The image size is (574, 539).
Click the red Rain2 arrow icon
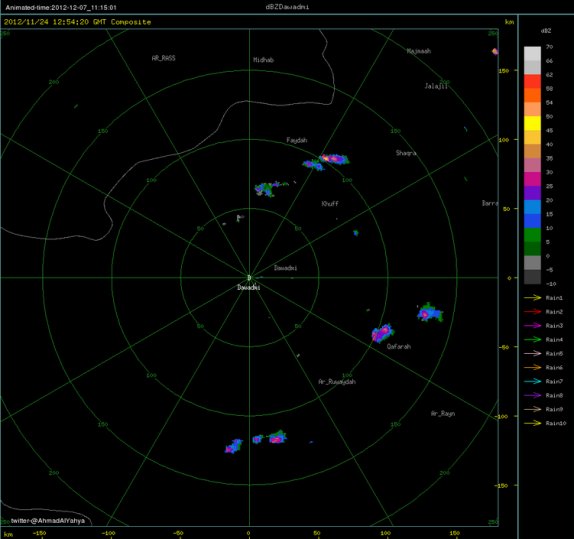click(532, 312)
